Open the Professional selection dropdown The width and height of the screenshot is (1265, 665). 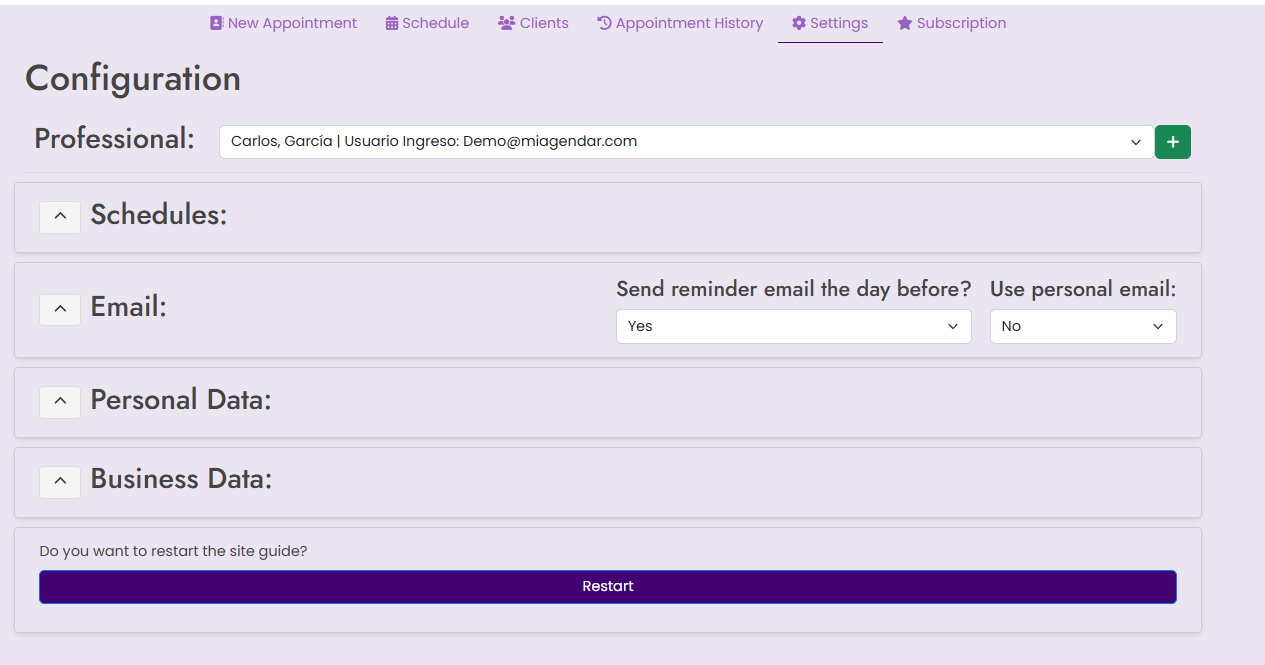(686, 142)
